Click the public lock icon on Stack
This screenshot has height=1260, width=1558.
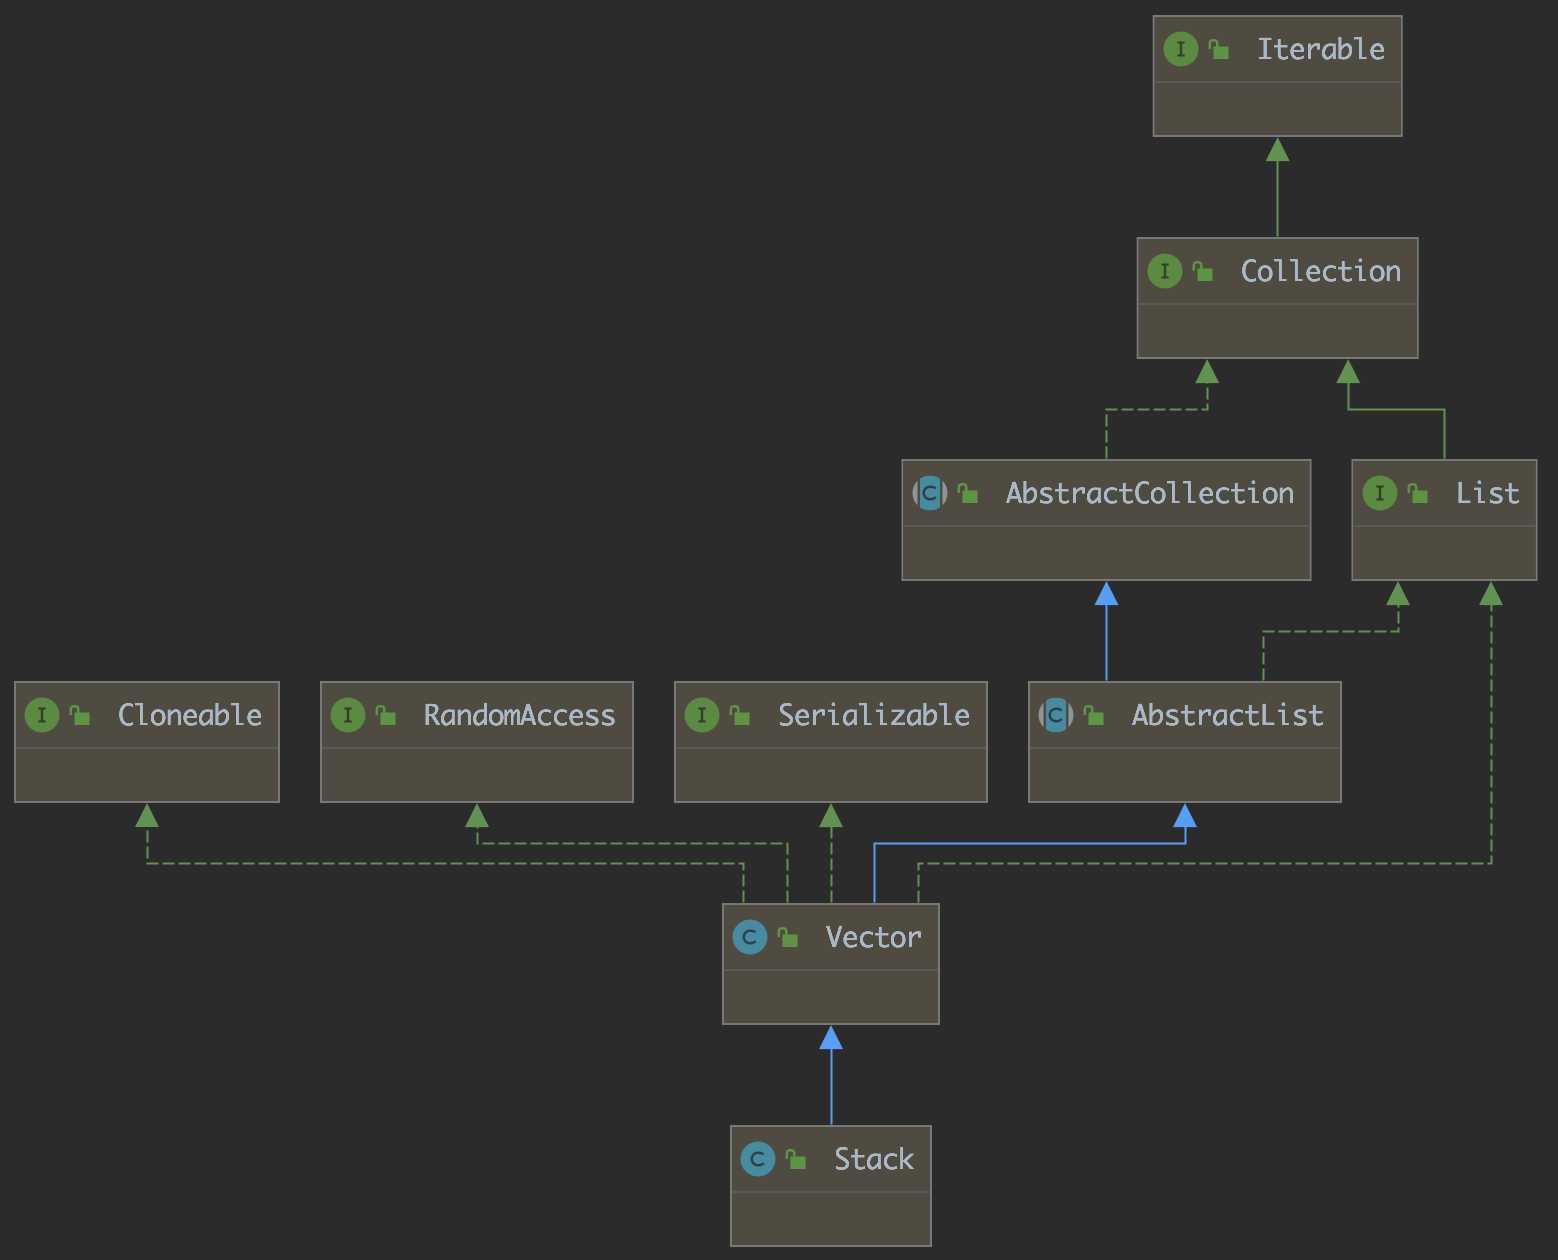(796, 1159)
